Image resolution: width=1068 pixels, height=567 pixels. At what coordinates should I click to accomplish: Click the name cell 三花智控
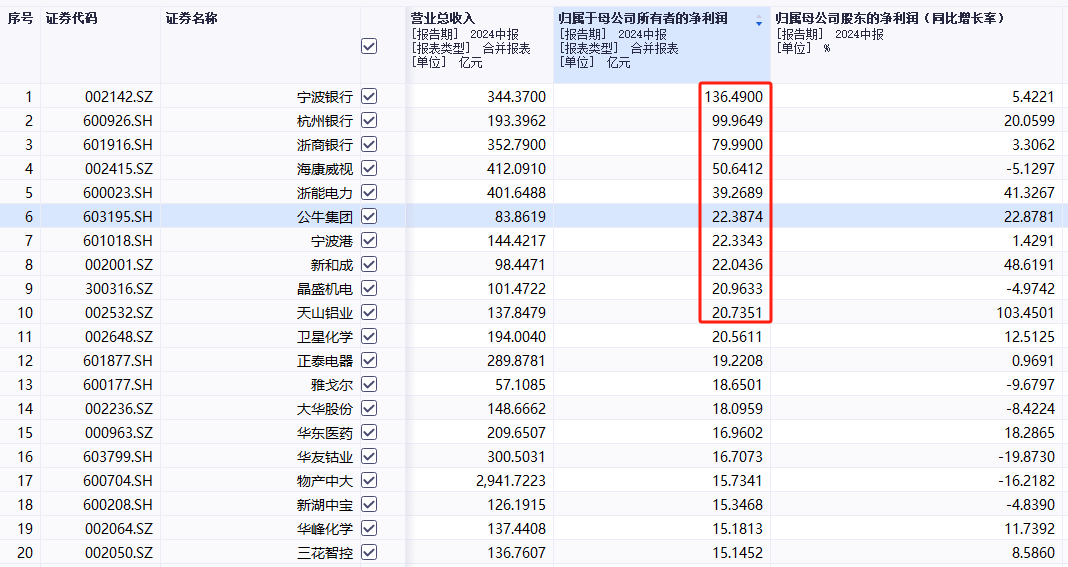point(325,553)
